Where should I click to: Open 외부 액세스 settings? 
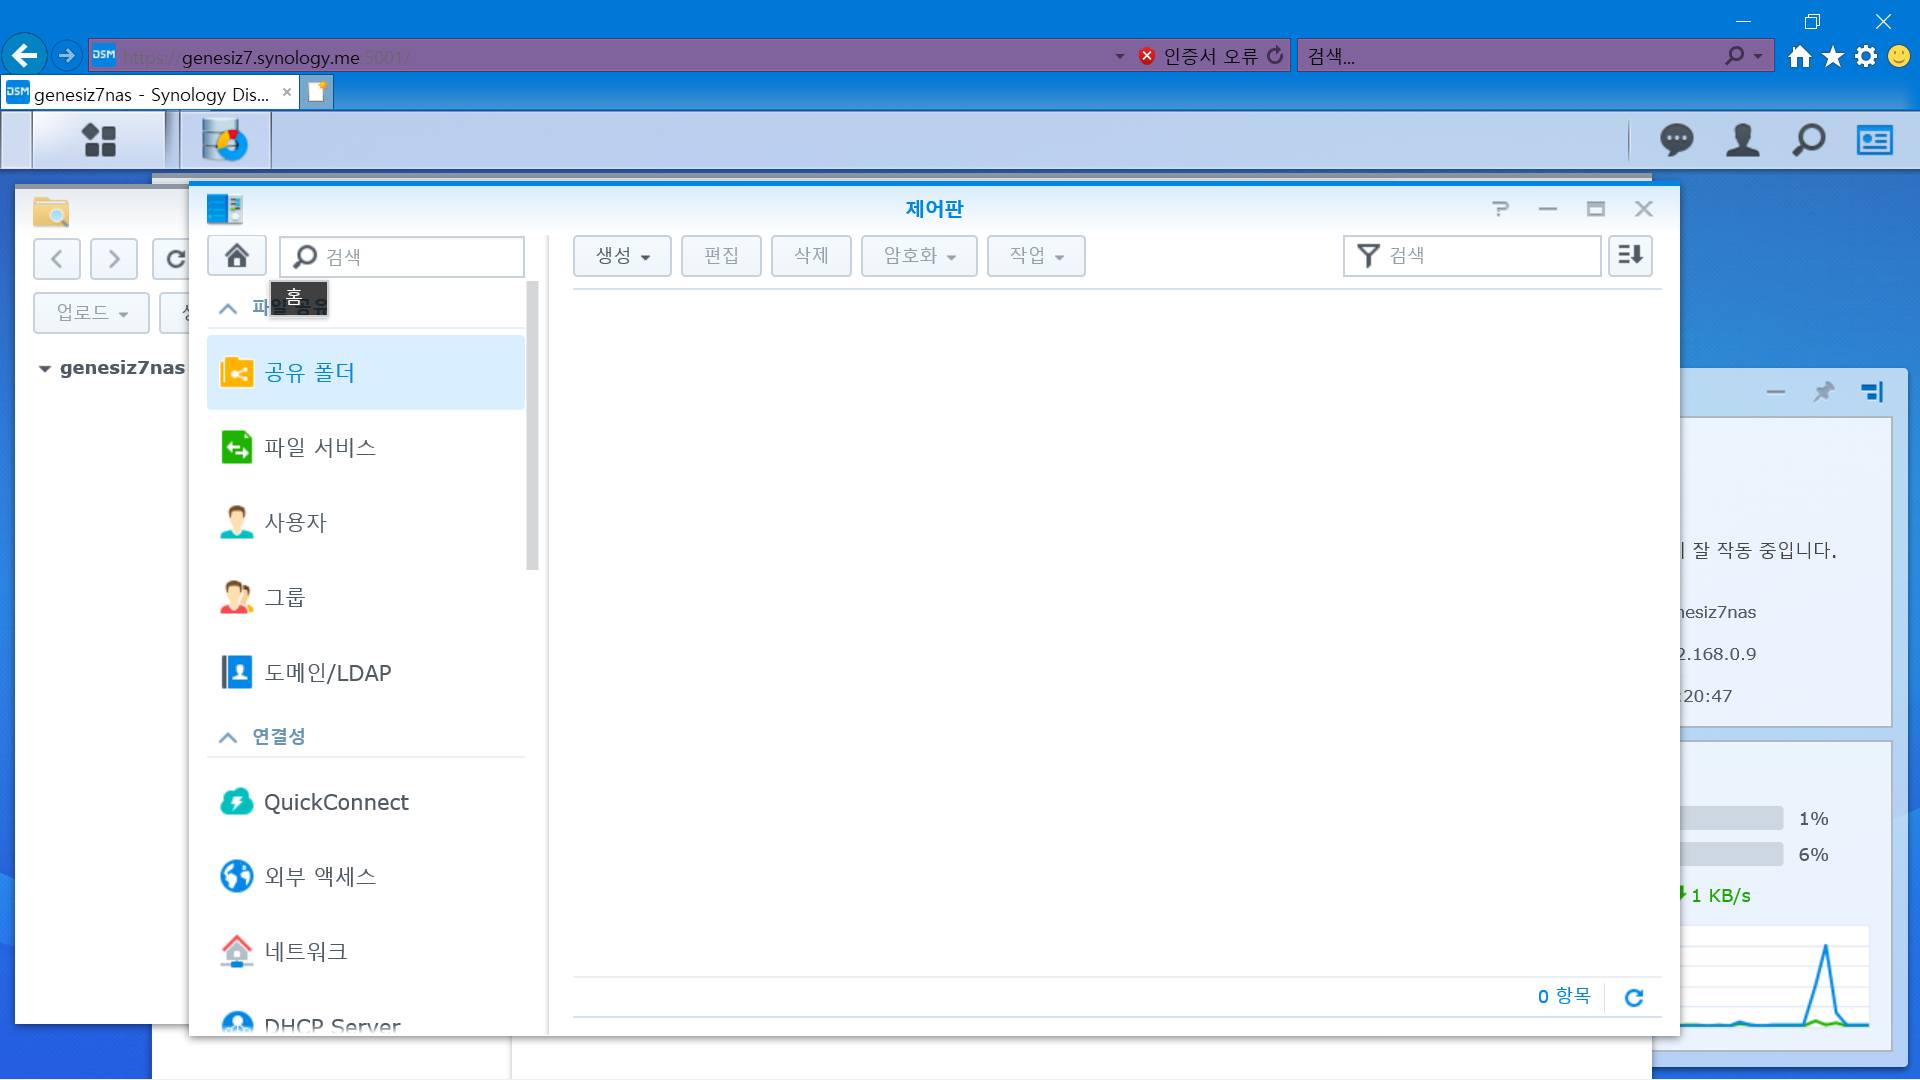(320, 877)
